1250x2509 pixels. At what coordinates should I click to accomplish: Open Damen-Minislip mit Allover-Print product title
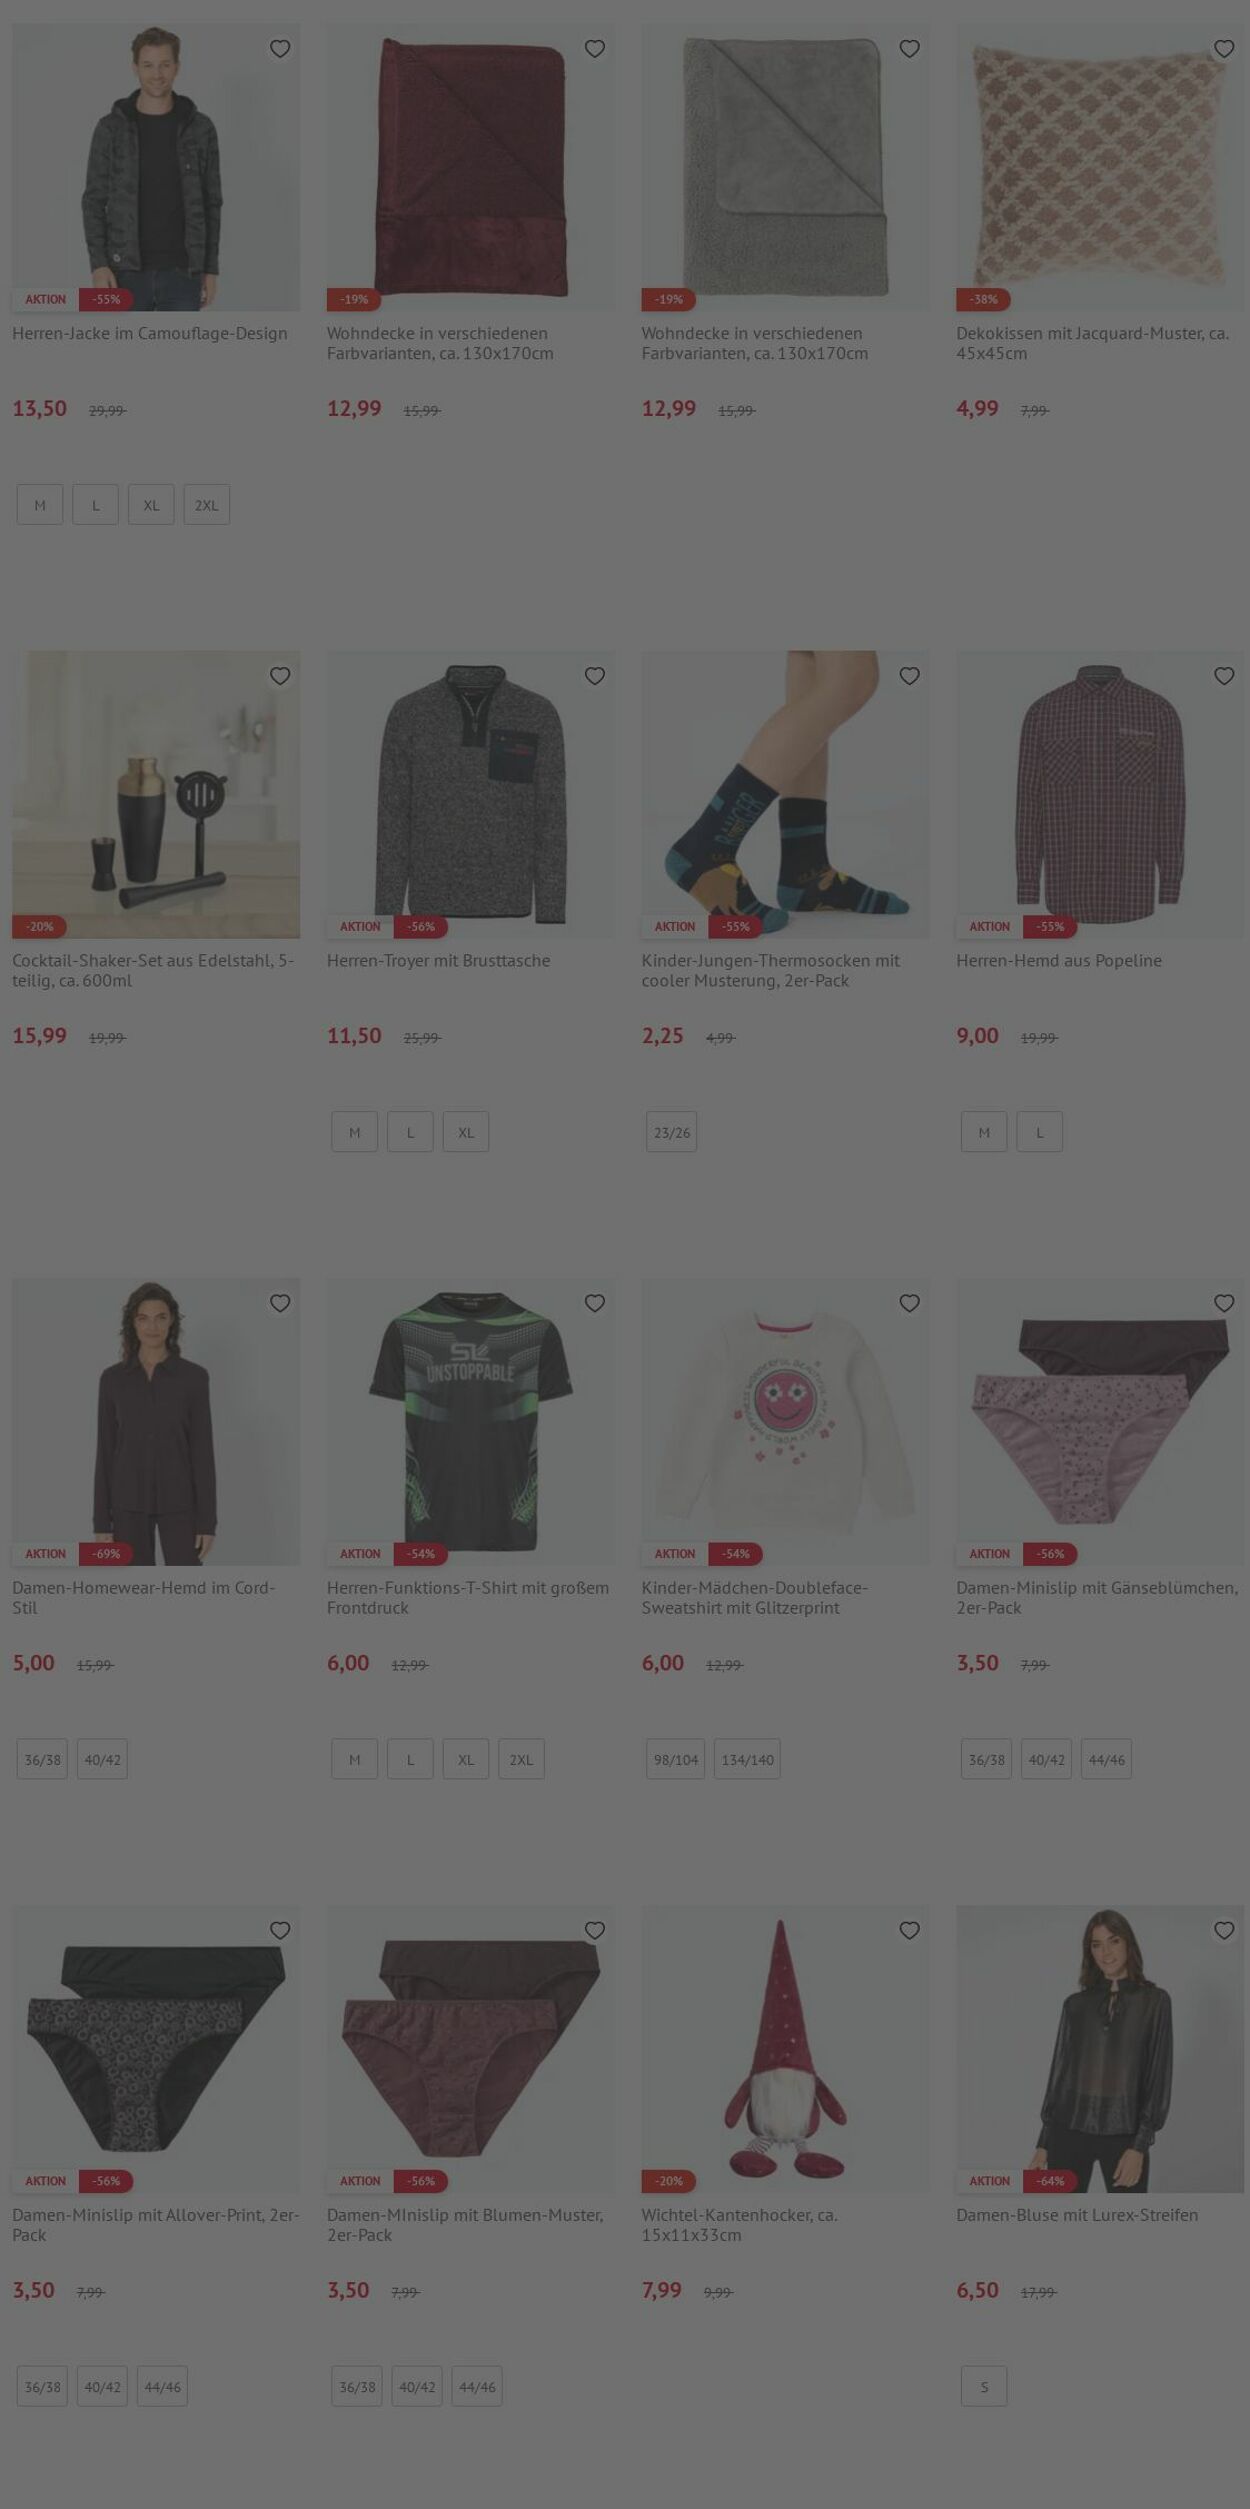(x=156, y=2224)
